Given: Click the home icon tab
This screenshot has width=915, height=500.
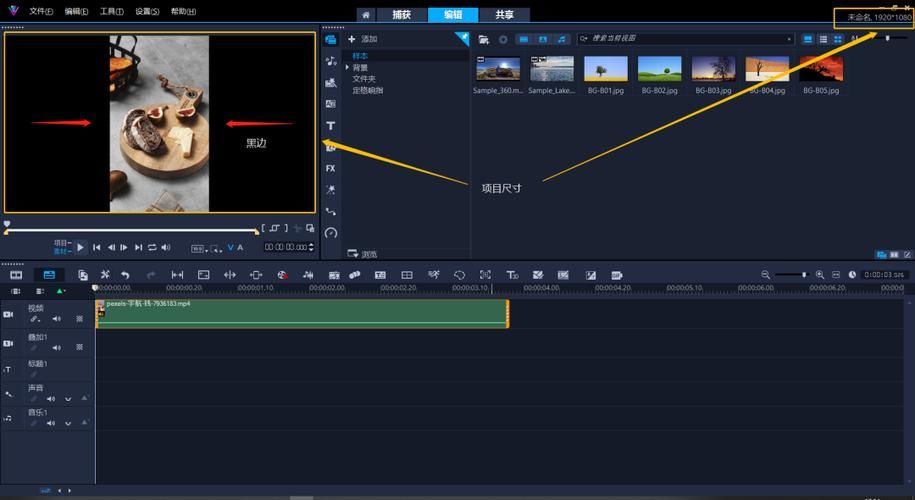Looking at the screenshot, I should point(366,15).
